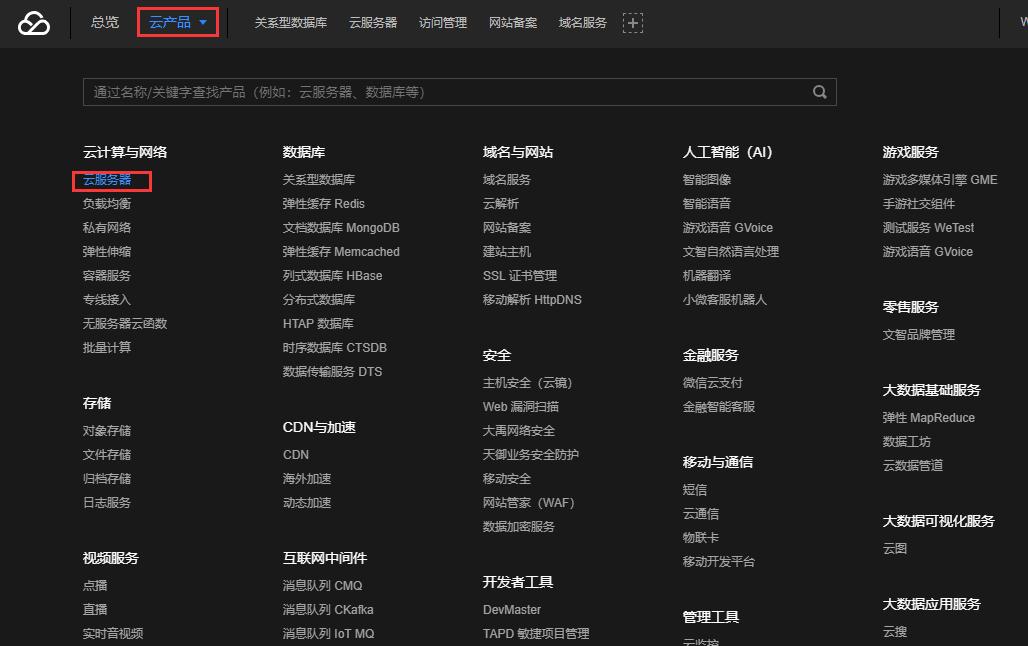Open the CDN product link
The height and width of the screenshot is (646, 1028).
tap(295, 454)
